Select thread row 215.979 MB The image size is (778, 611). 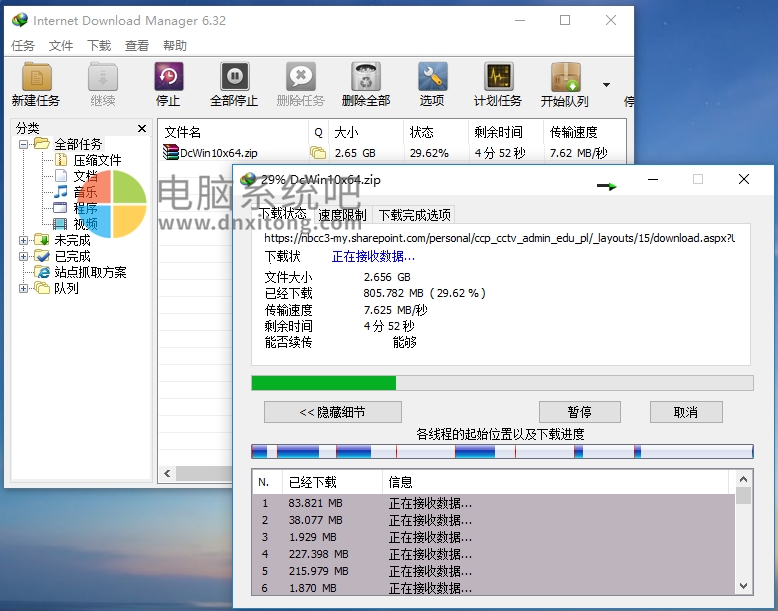493,571
